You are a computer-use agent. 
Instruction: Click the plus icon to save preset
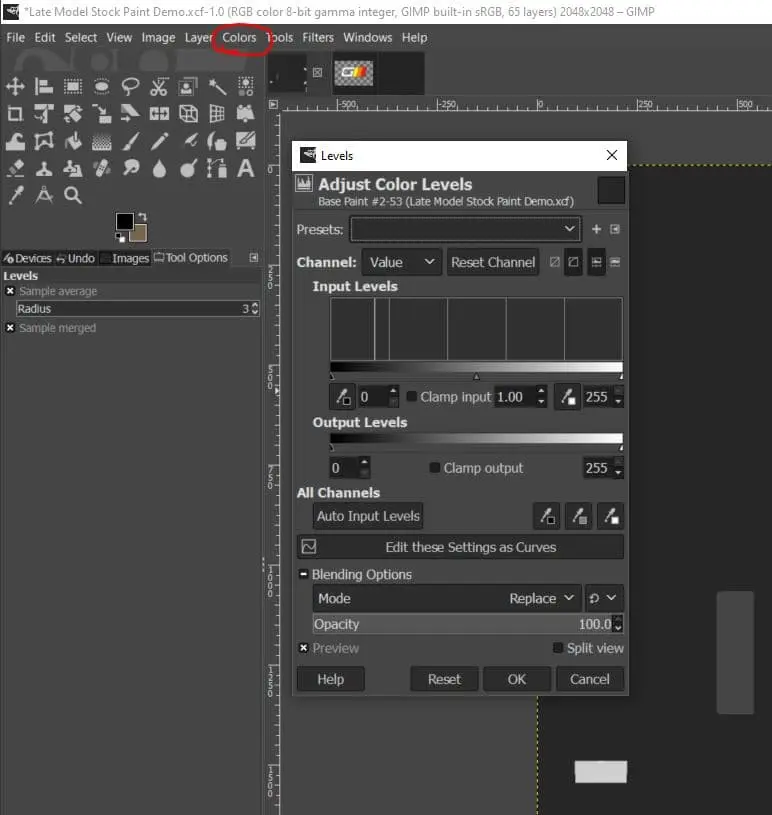pos(597,229)
